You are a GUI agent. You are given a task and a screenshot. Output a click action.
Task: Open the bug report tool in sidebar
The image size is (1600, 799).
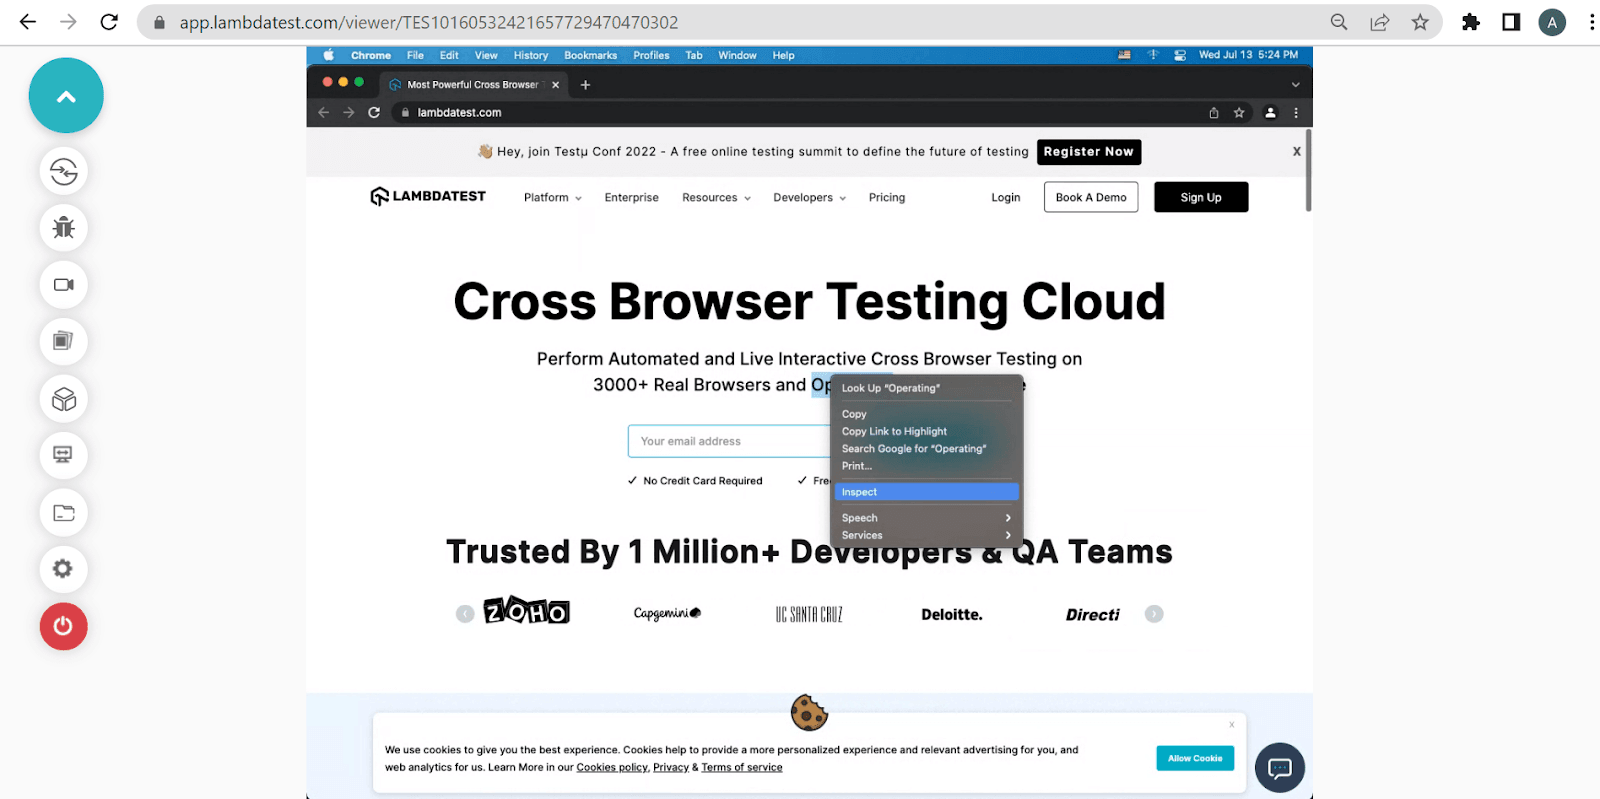pyautogui.click(x=64, y=228)
